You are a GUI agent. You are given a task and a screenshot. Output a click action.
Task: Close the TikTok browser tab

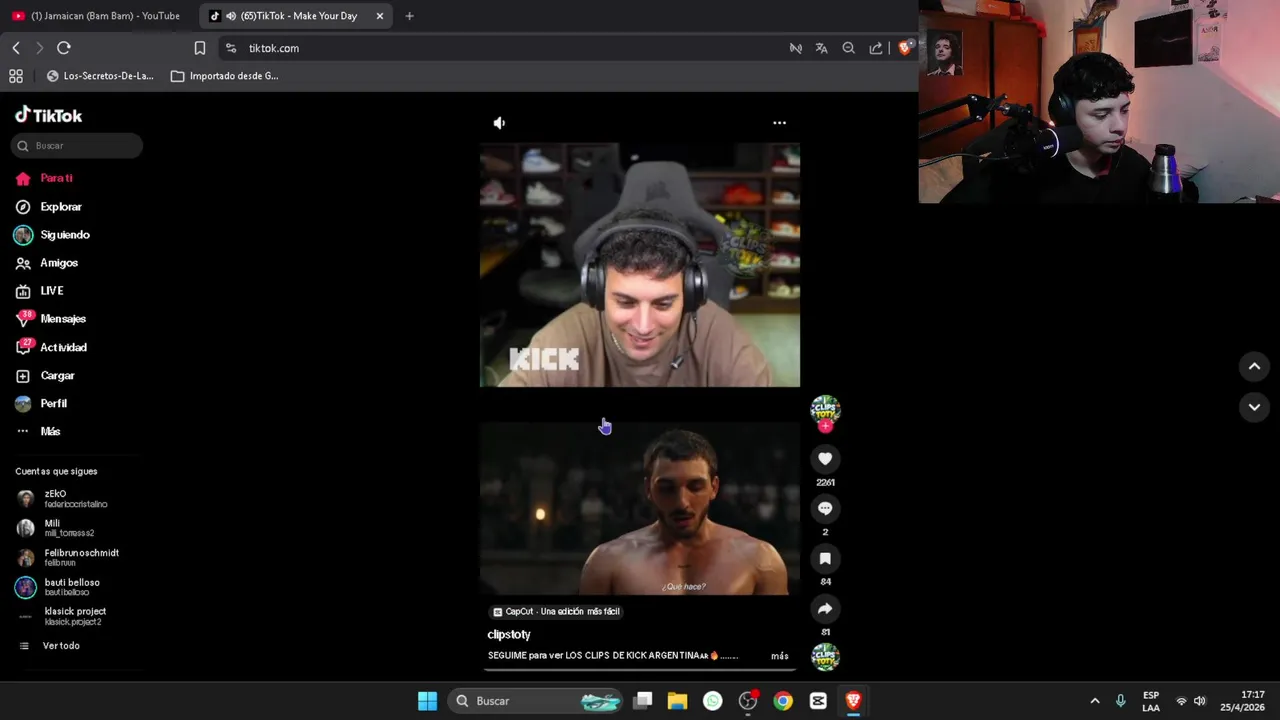380,16
